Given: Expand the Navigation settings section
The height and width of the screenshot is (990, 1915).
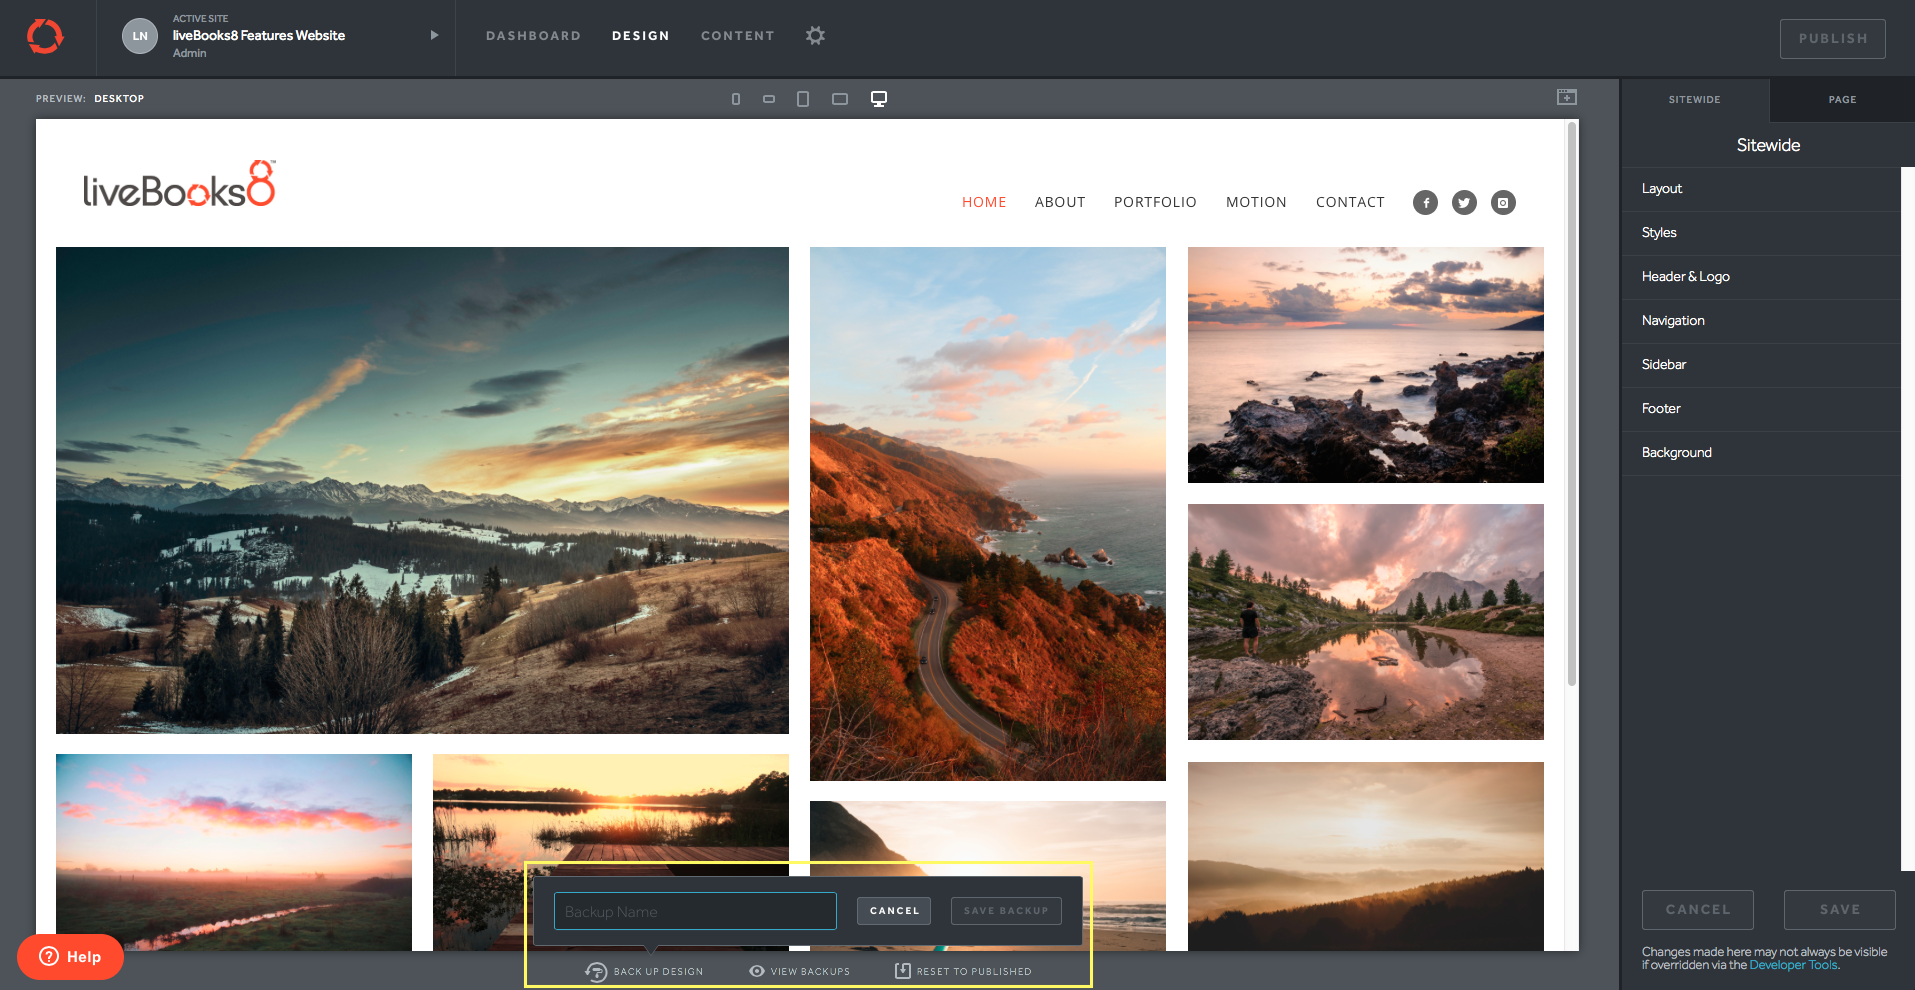Looking at the screenshot, I should 1673,321.
